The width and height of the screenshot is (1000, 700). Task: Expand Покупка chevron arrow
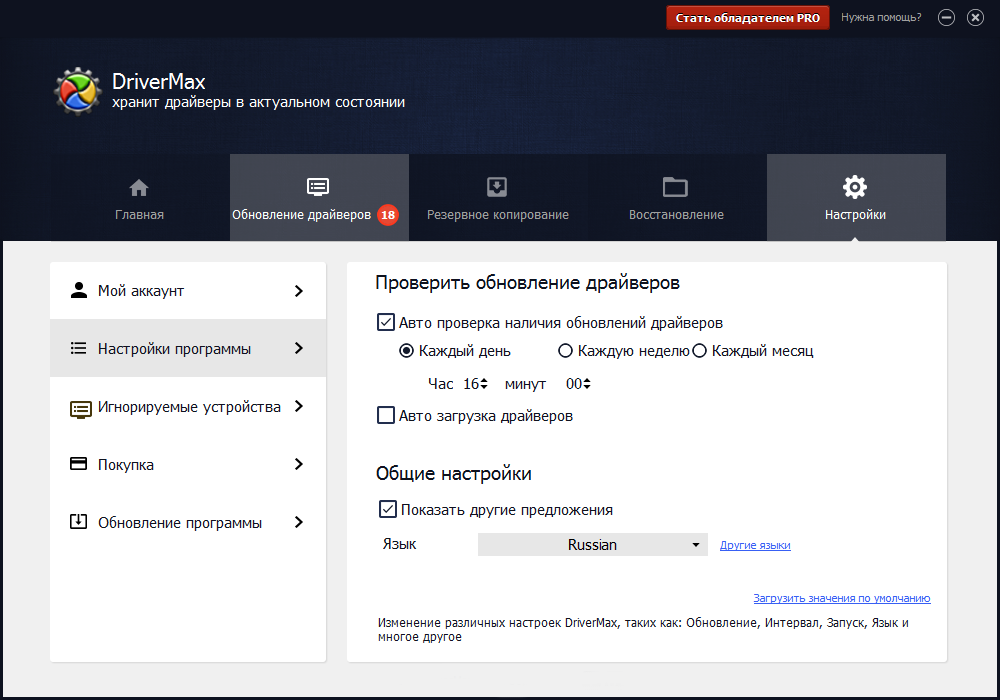click(298, 464)
